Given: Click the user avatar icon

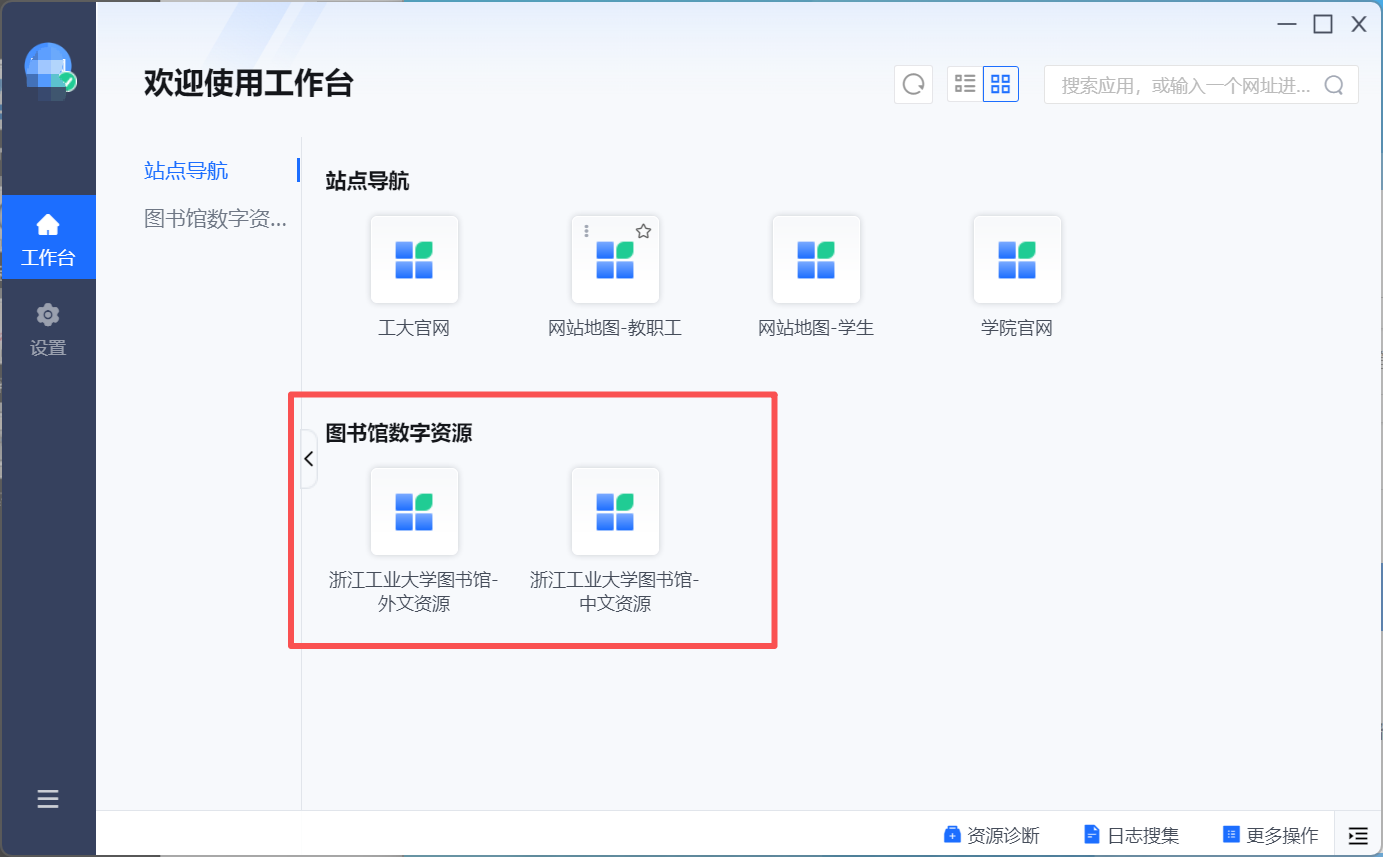Looking at the screenshot, I should tap(48, 68).
